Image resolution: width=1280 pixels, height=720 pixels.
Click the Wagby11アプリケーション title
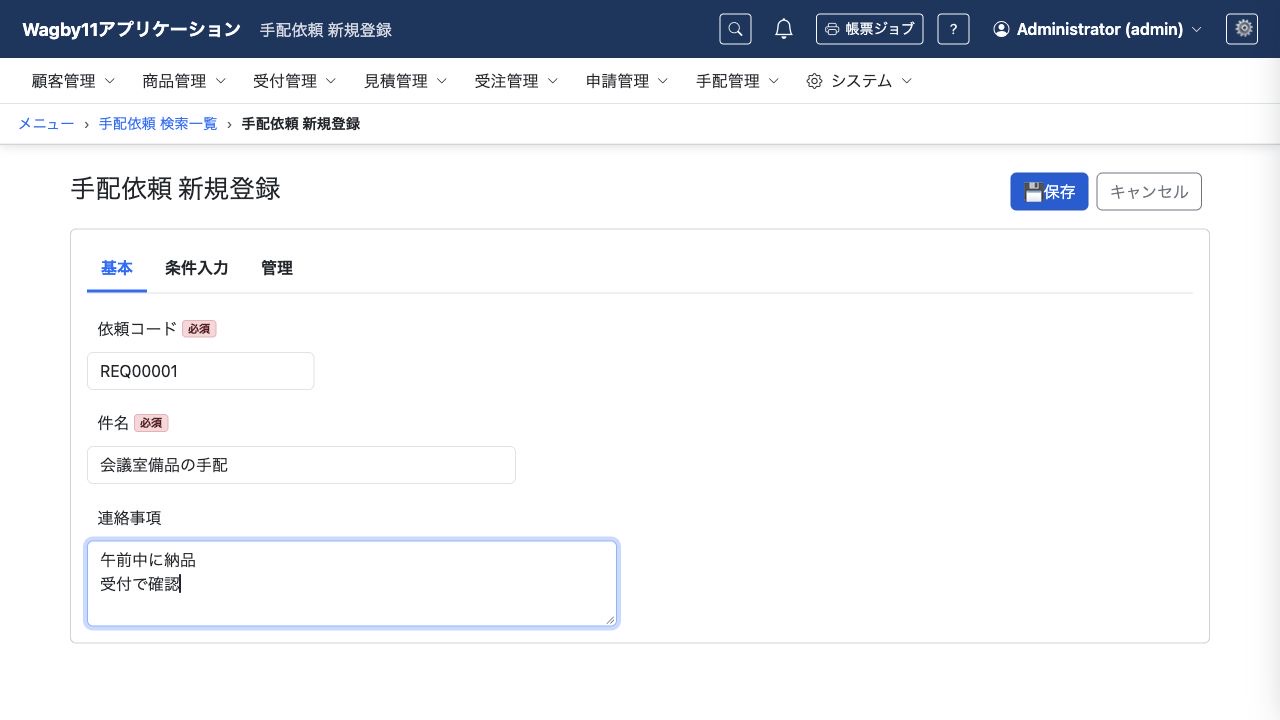[132, 29]
